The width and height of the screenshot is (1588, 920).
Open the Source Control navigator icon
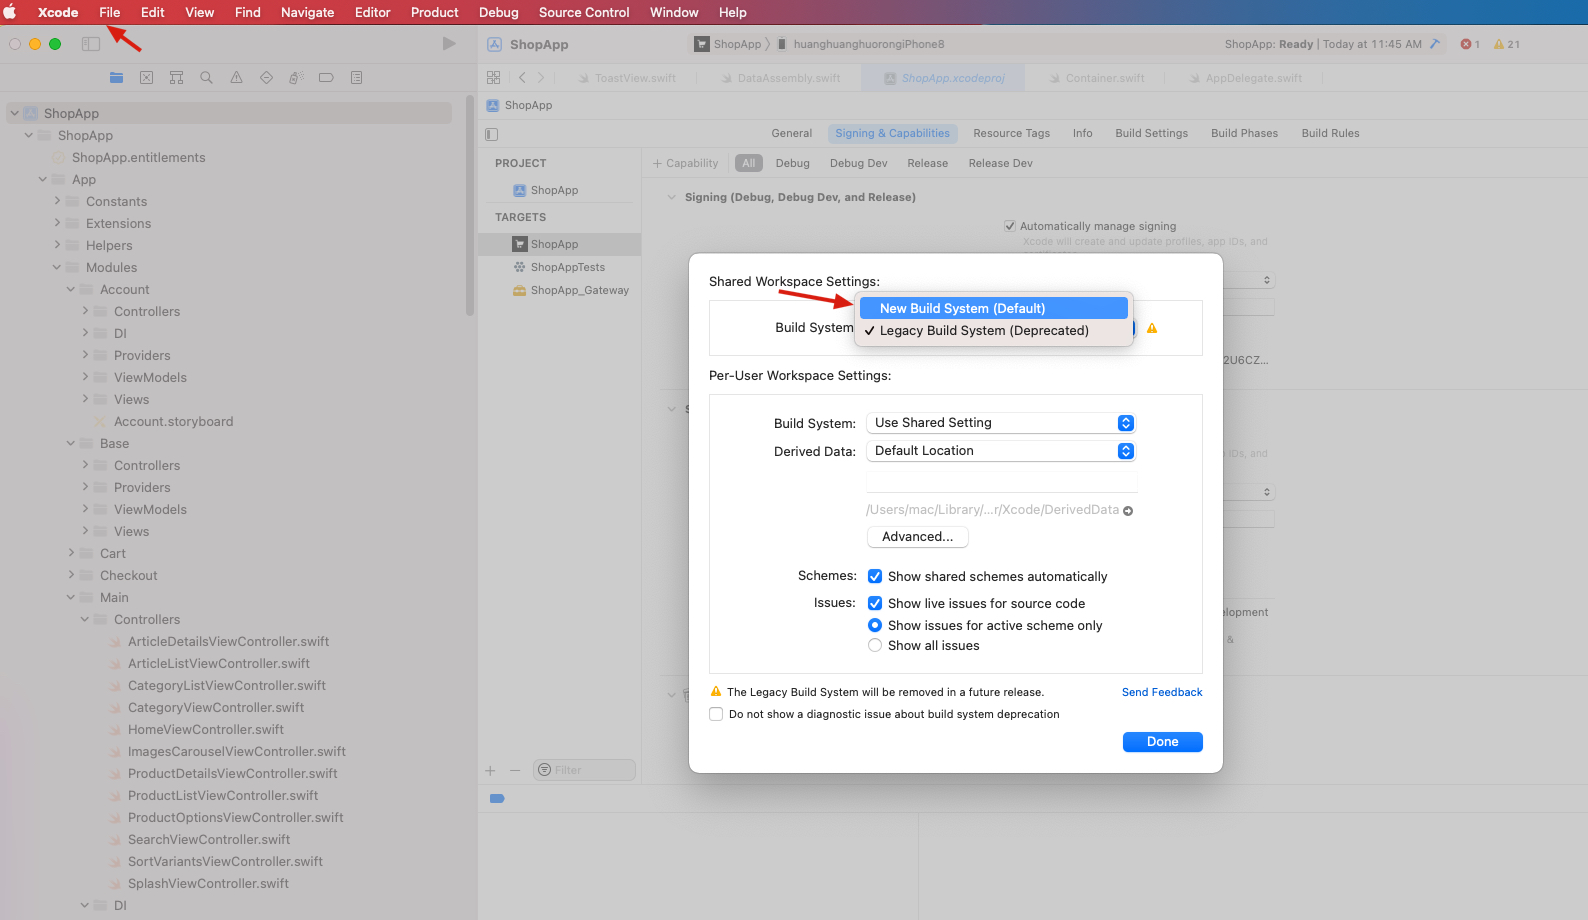146,78
